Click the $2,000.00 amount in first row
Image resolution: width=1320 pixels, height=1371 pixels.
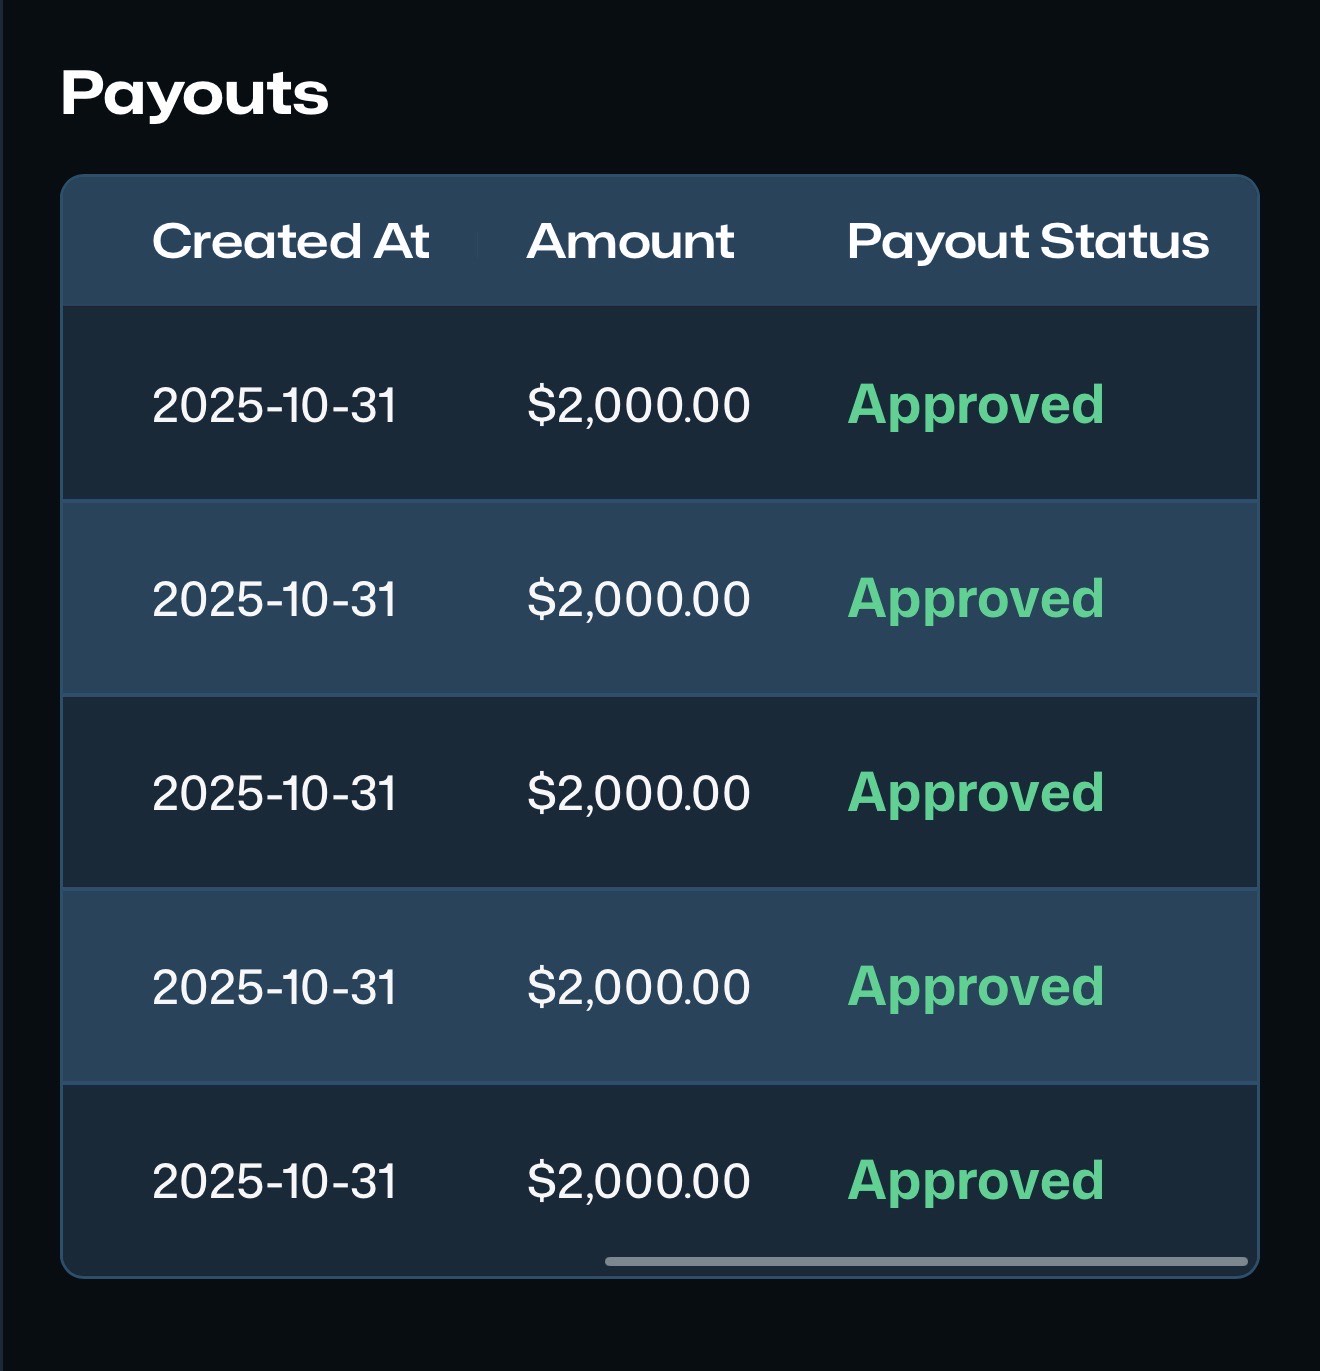[639, 405]
